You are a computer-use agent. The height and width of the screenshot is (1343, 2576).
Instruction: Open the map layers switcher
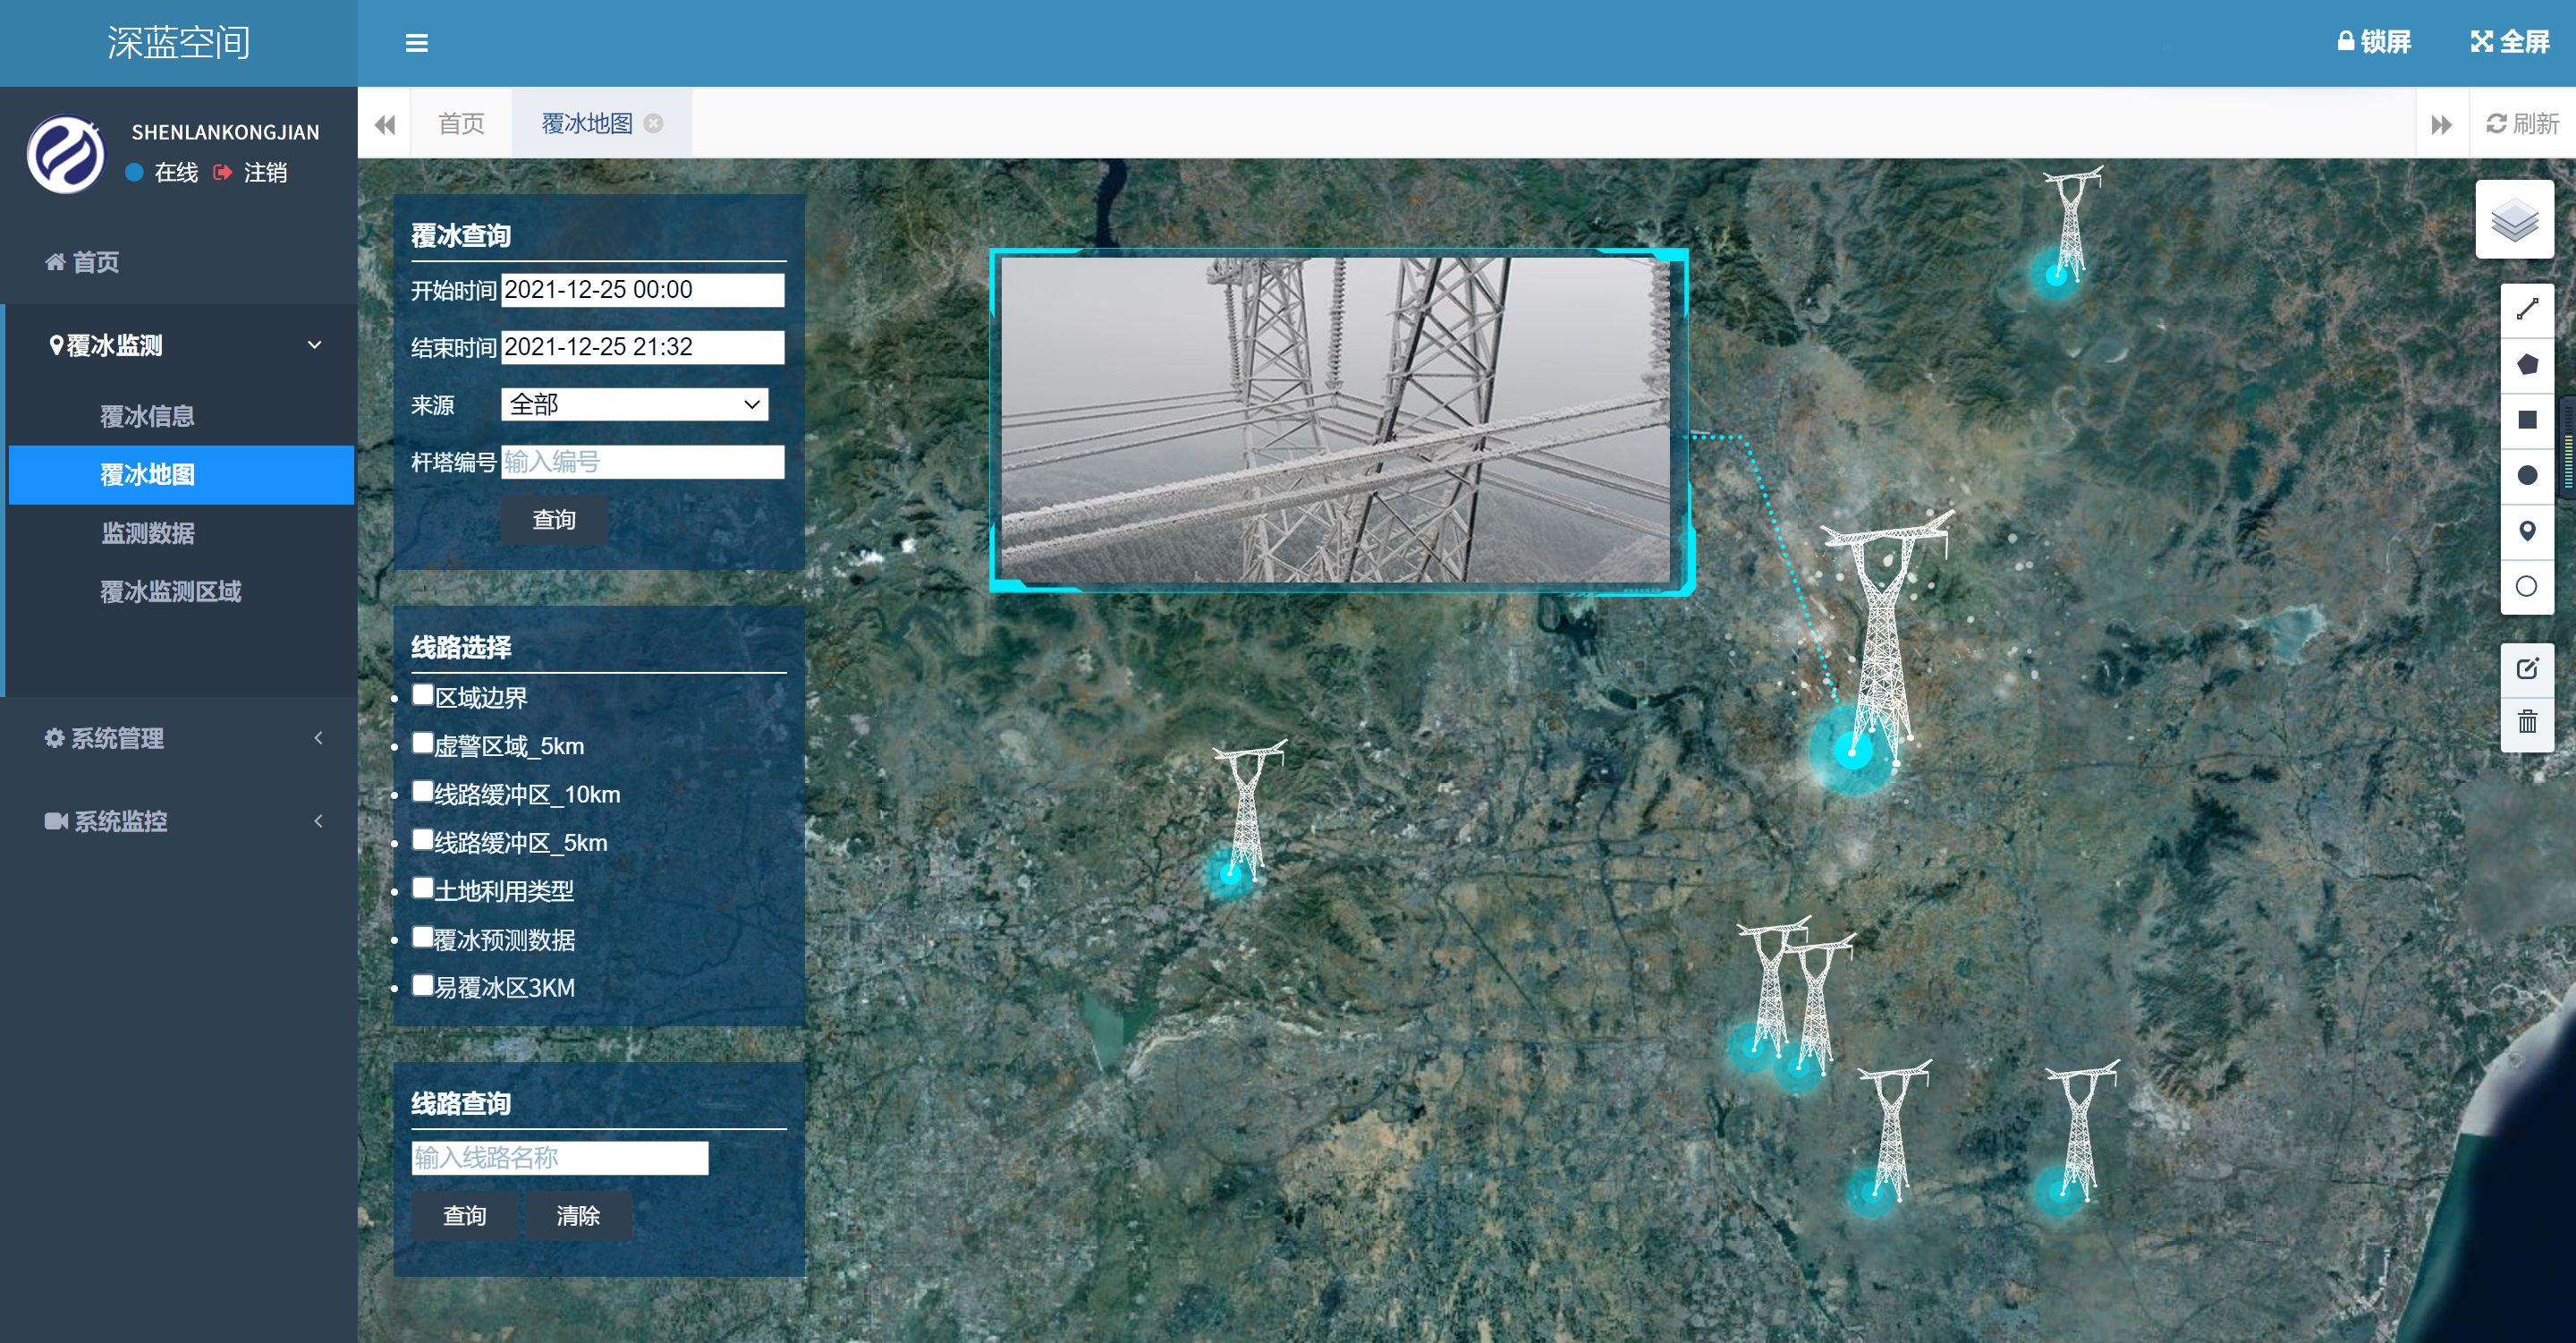click(x=2514, y=220)
